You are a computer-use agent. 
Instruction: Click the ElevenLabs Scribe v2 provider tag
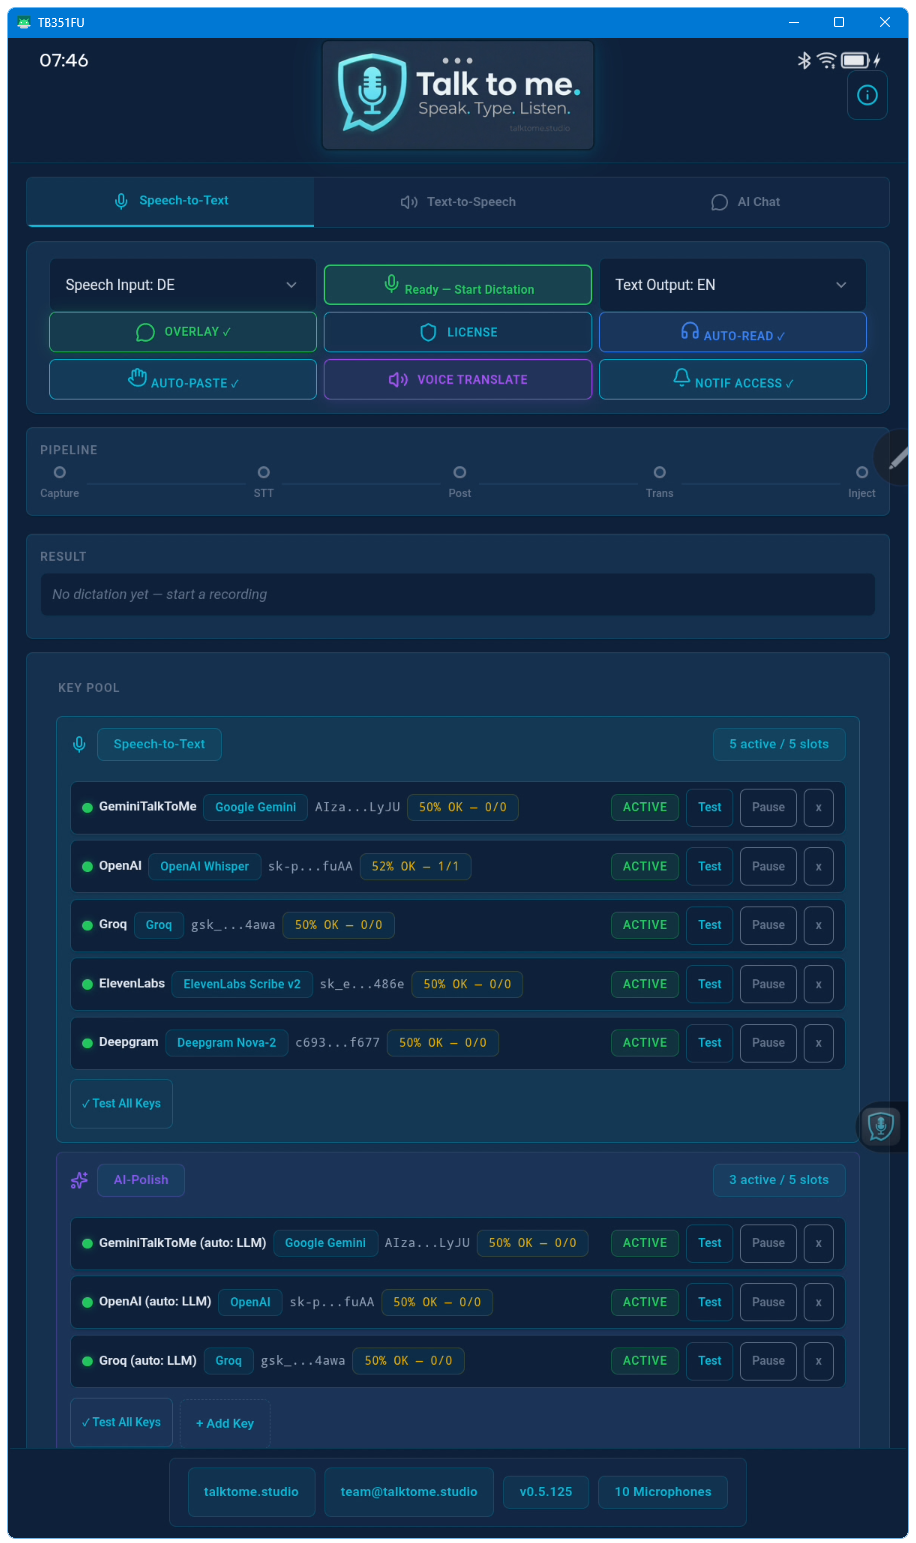coord(242,984)
